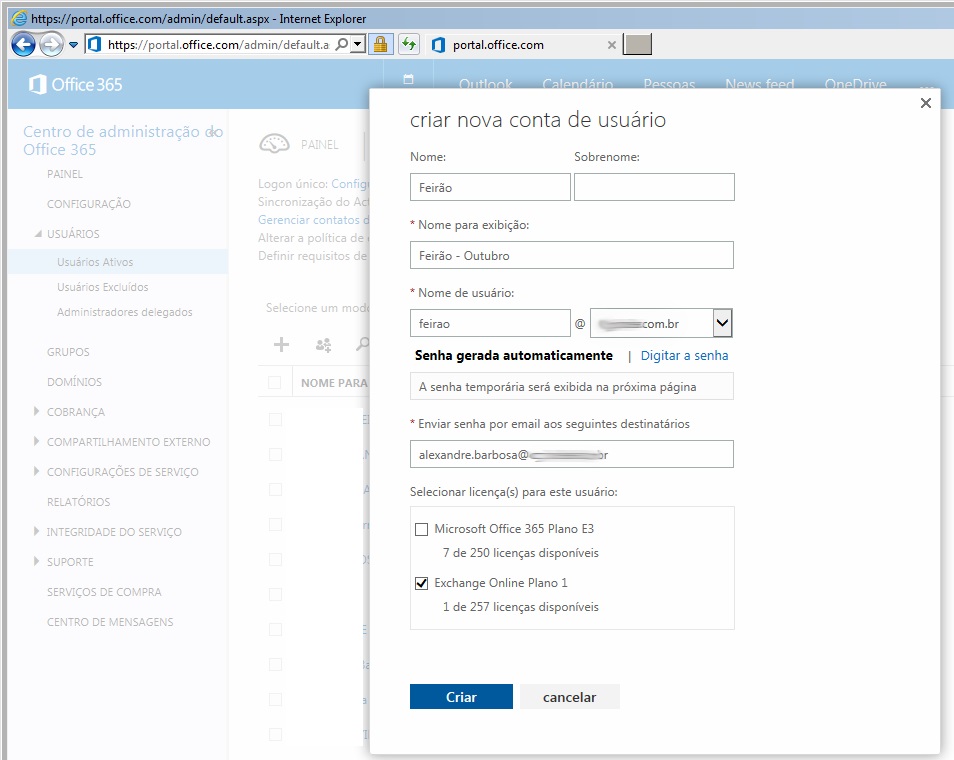Click the Office 365 logo

coord(75,85)
